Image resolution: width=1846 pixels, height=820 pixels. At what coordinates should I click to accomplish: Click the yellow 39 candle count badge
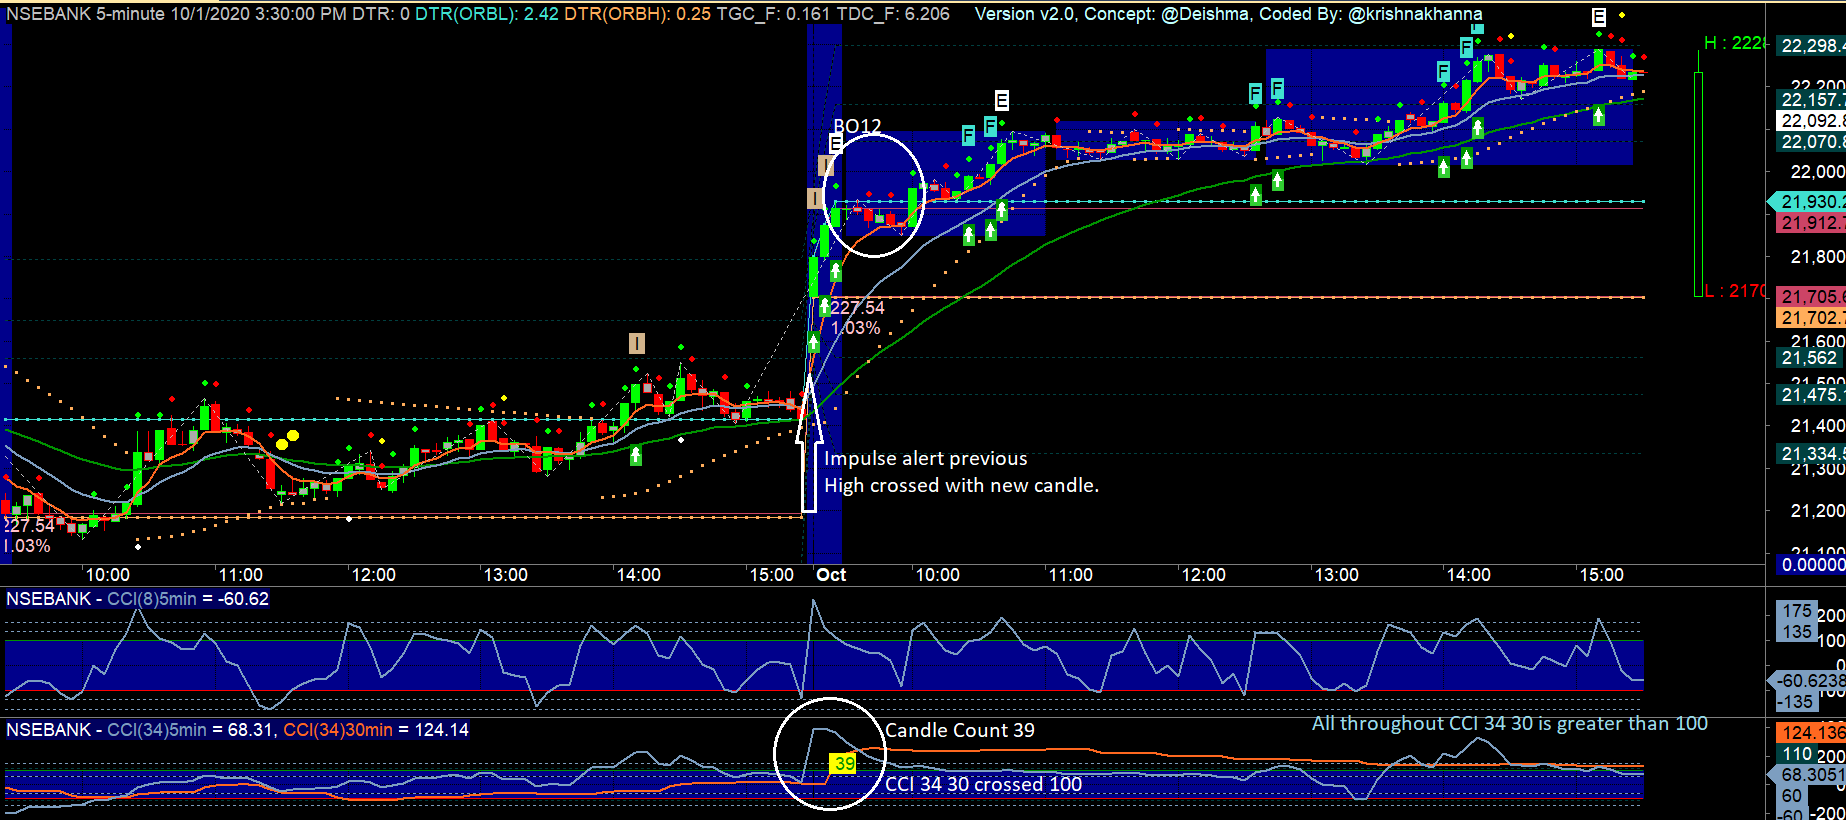(x=844, y=763)
